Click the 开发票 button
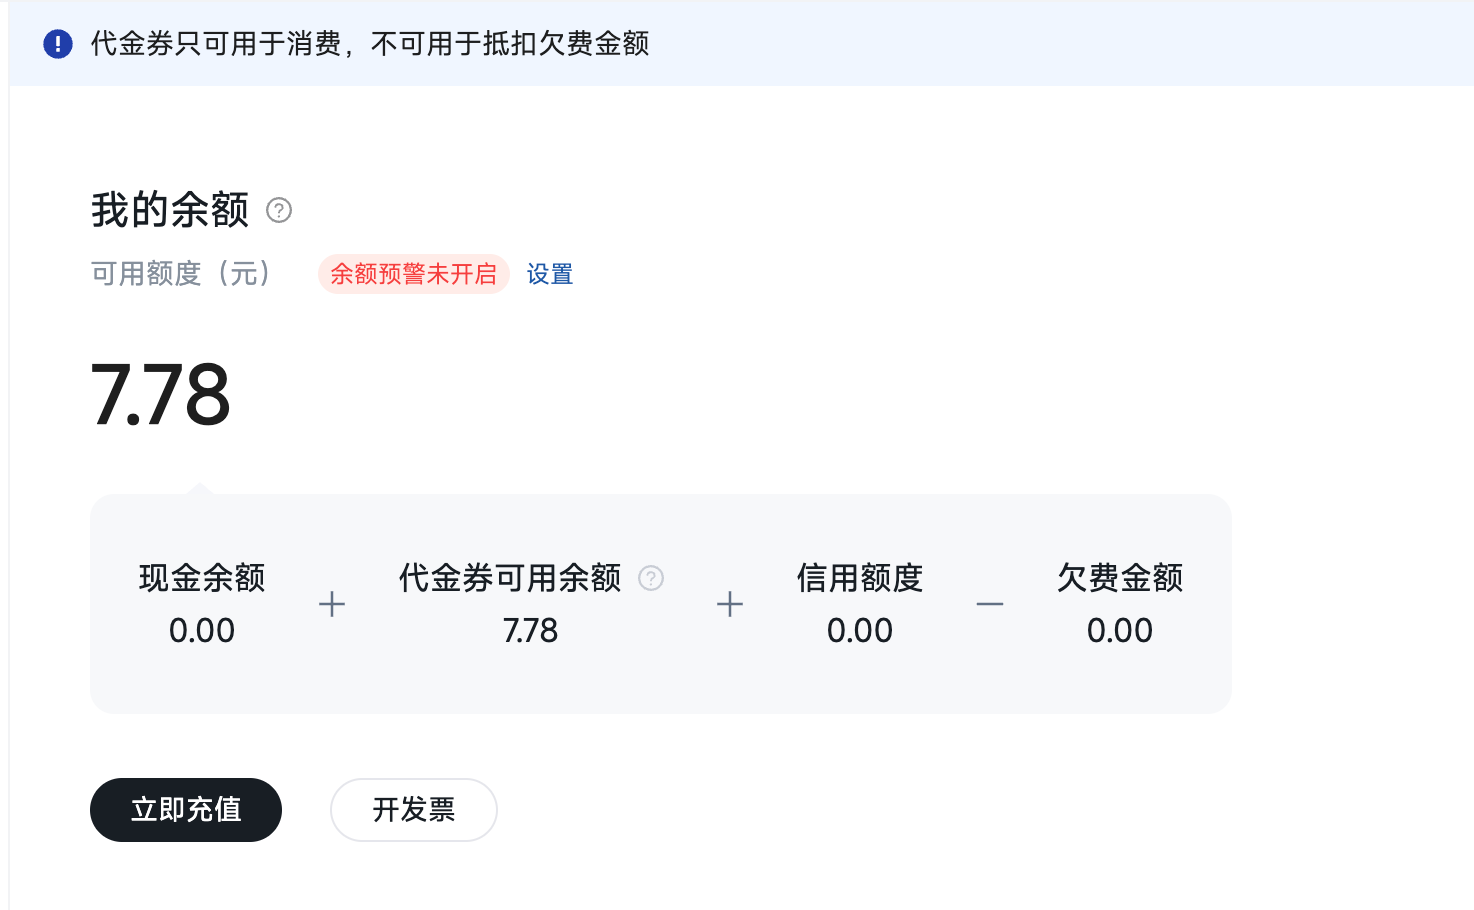 pyautogui.click(x=414, y=810)
